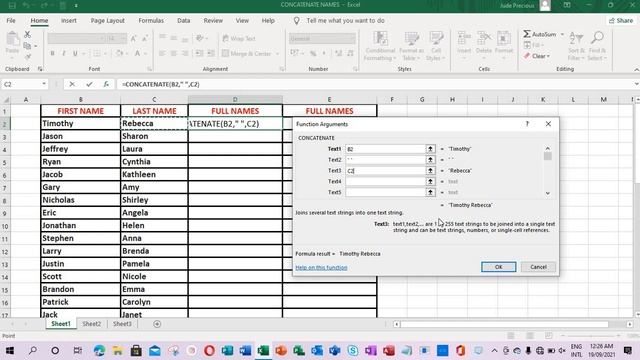Open Opera browser from the taskbar
This screenshot has width=640, height=360.
[x=209, y=351]
